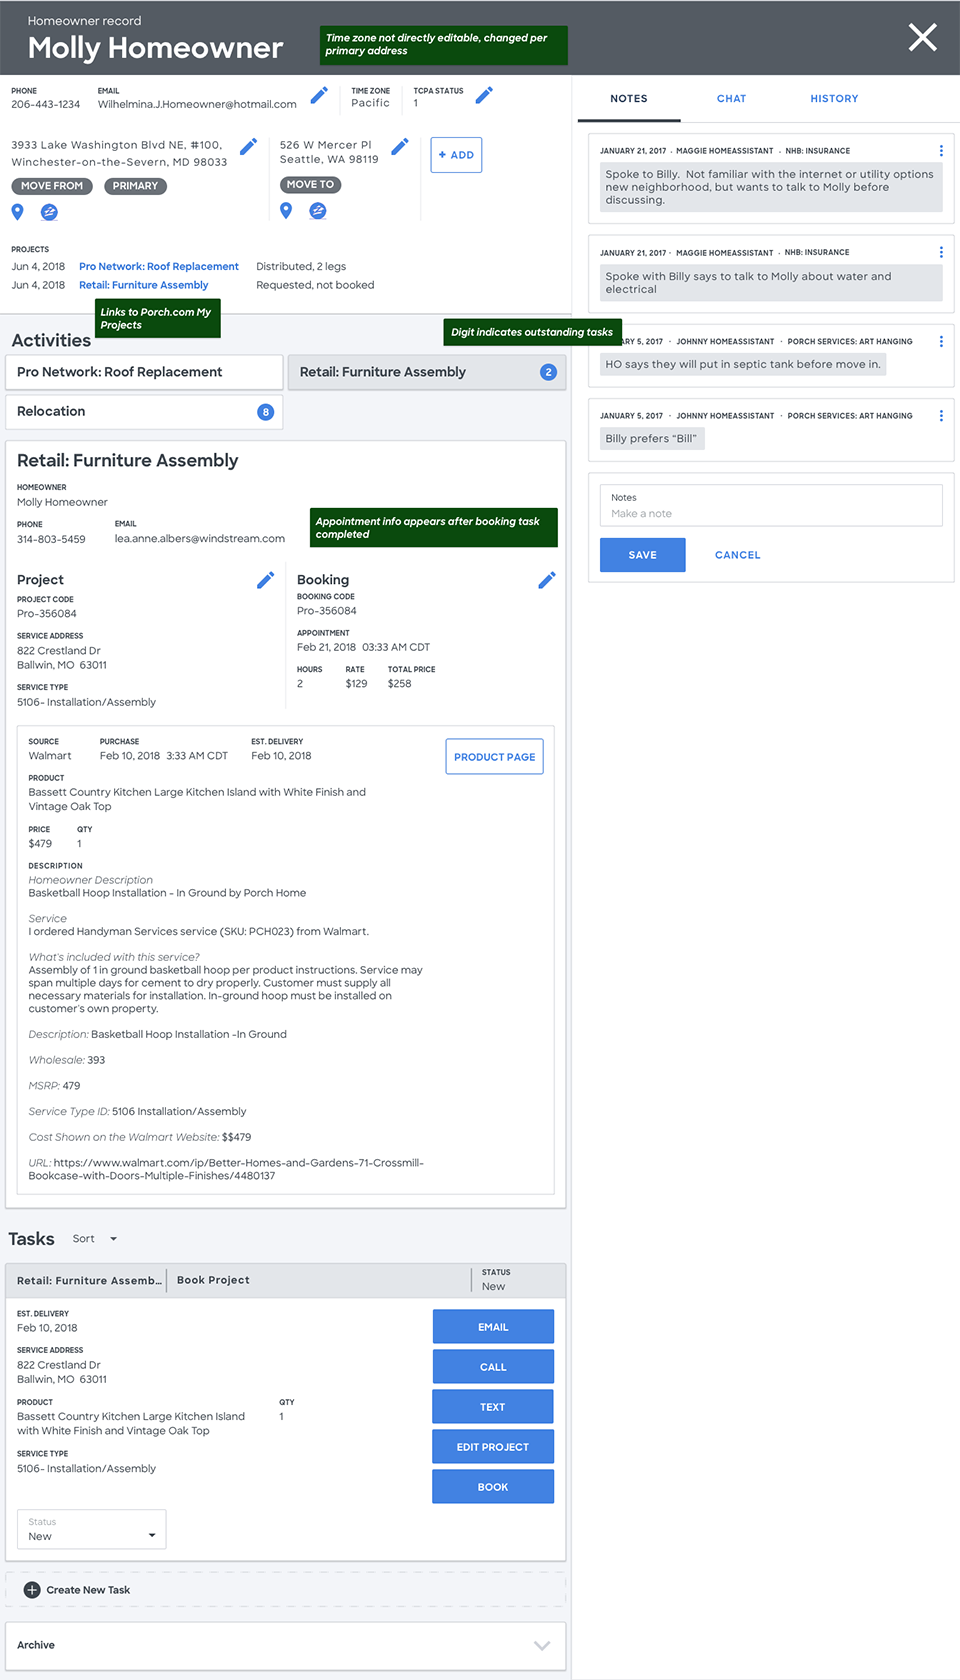
Task: Switch to the History tab
Action: [x=834, y=99]
